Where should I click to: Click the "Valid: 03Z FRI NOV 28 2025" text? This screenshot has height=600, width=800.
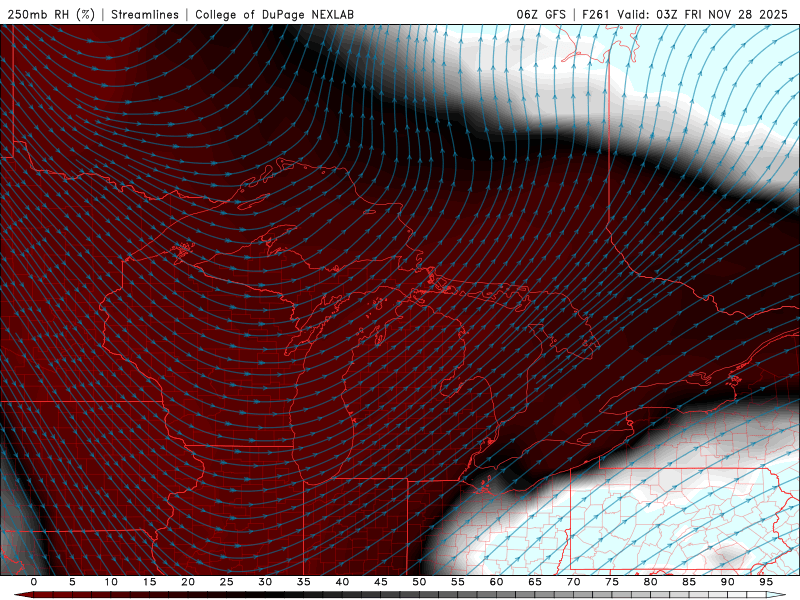tap(703, 14)
